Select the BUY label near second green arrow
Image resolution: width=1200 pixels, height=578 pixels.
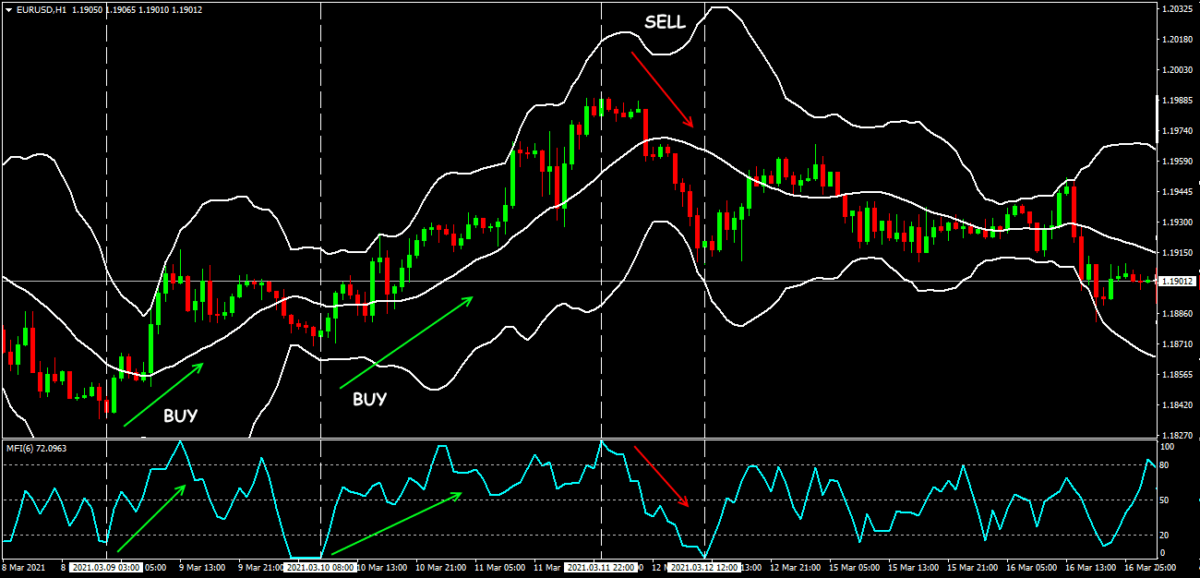coord(370,399)
